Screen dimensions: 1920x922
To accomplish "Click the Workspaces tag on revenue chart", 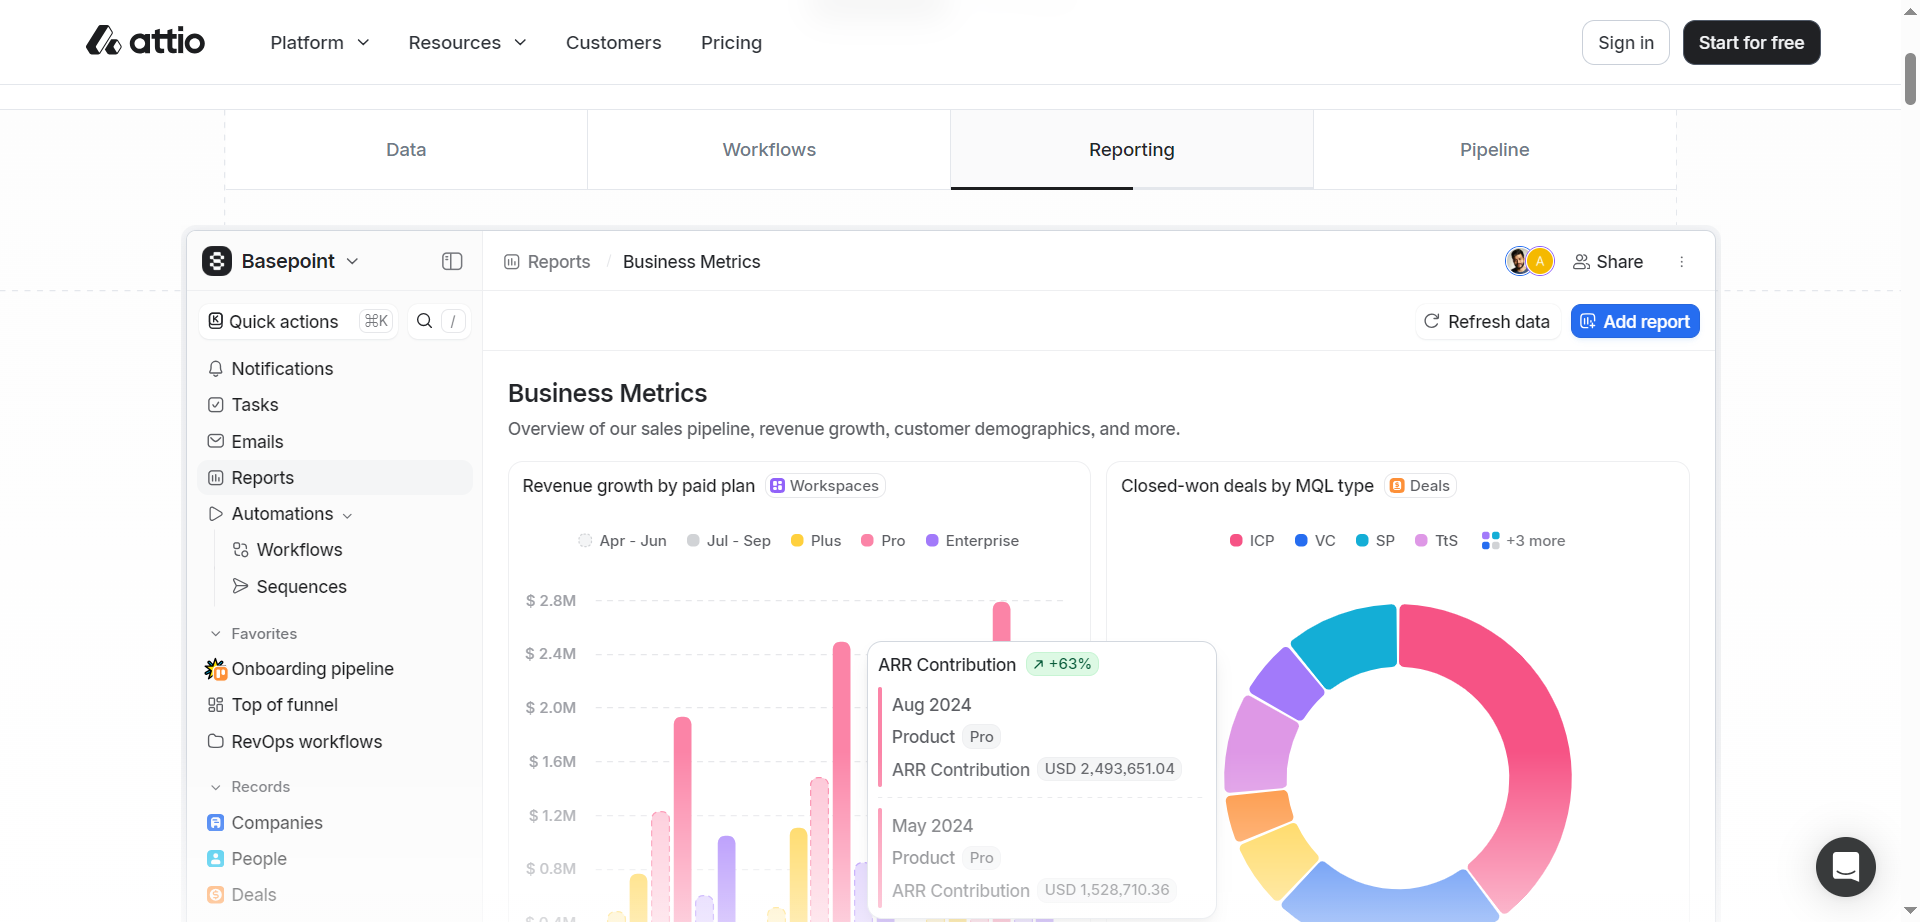I will tap(825, 486).
